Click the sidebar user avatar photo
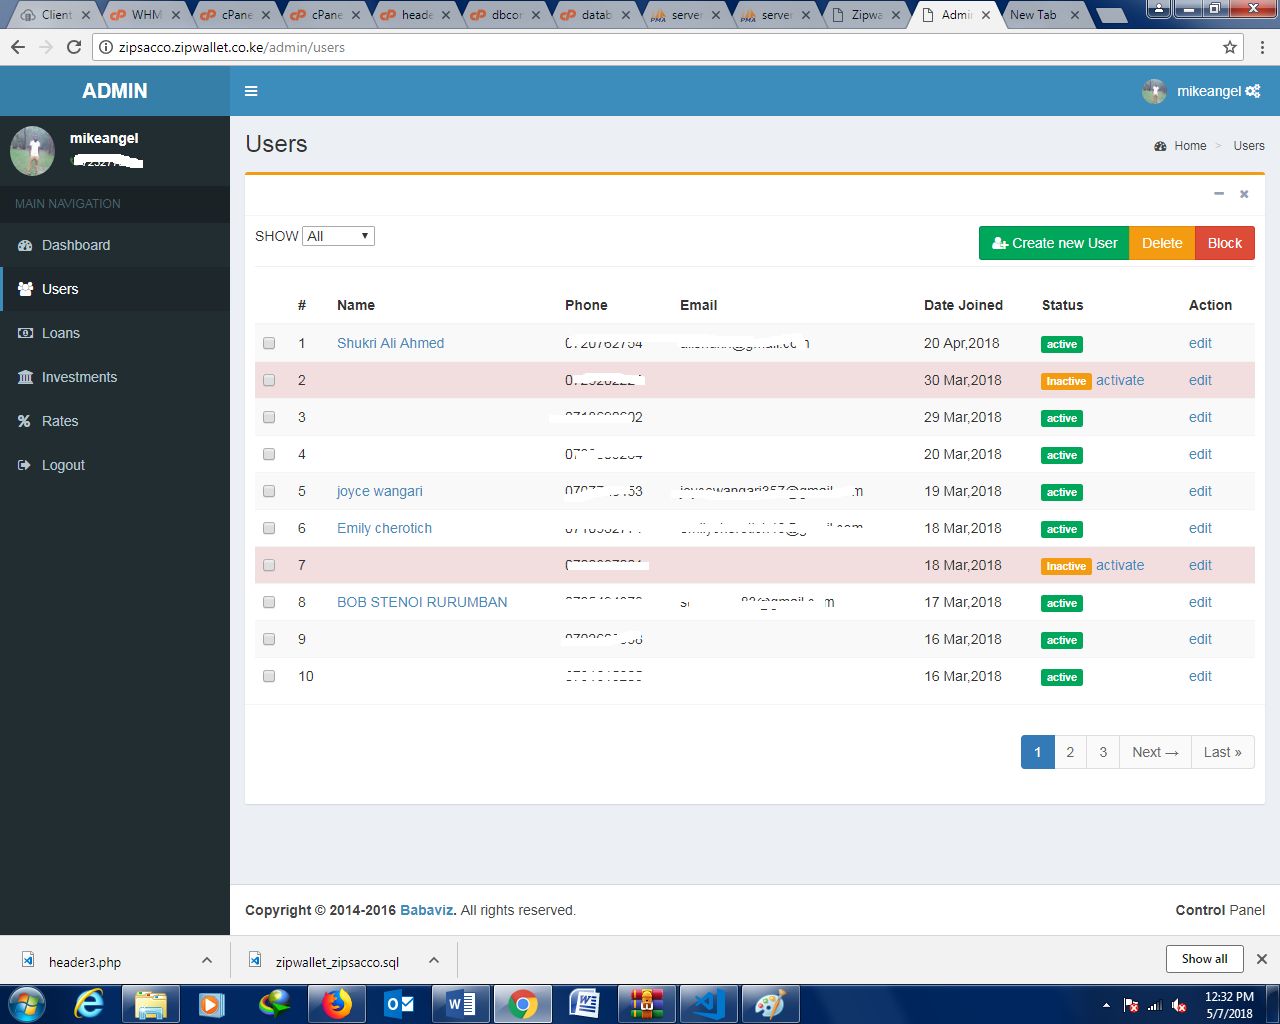Image resolution: width=1280 pixels, height=1024 pixels. (x=32, y=150)
